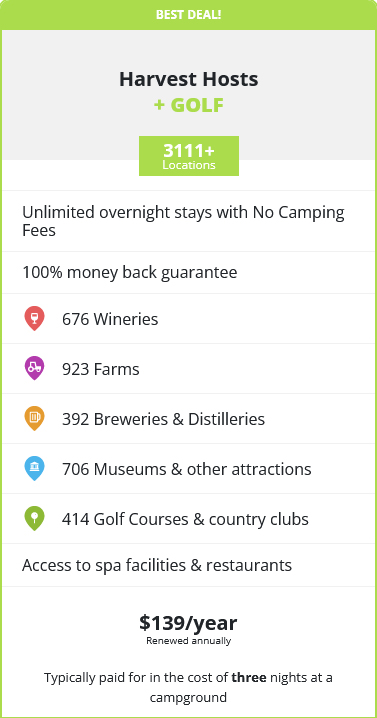The image size is (377, 718).
Task: Click the 676 Wineries row text
Action: tap(110, 319)
